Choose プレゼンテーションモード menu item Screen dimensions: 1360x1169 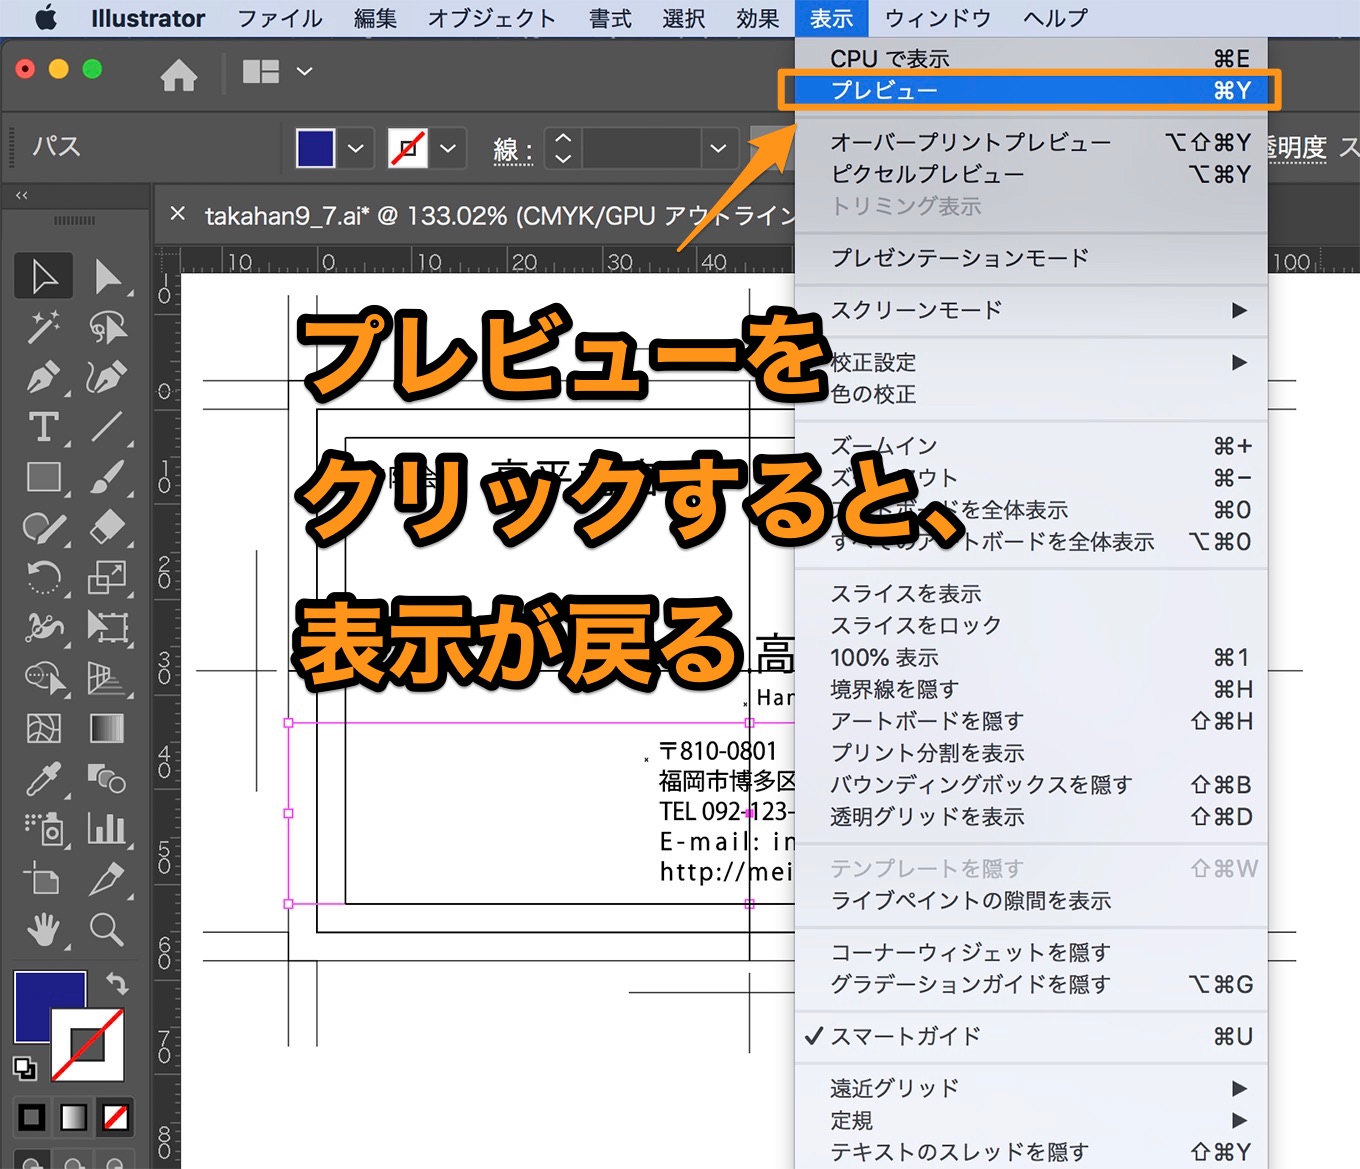1030,258
